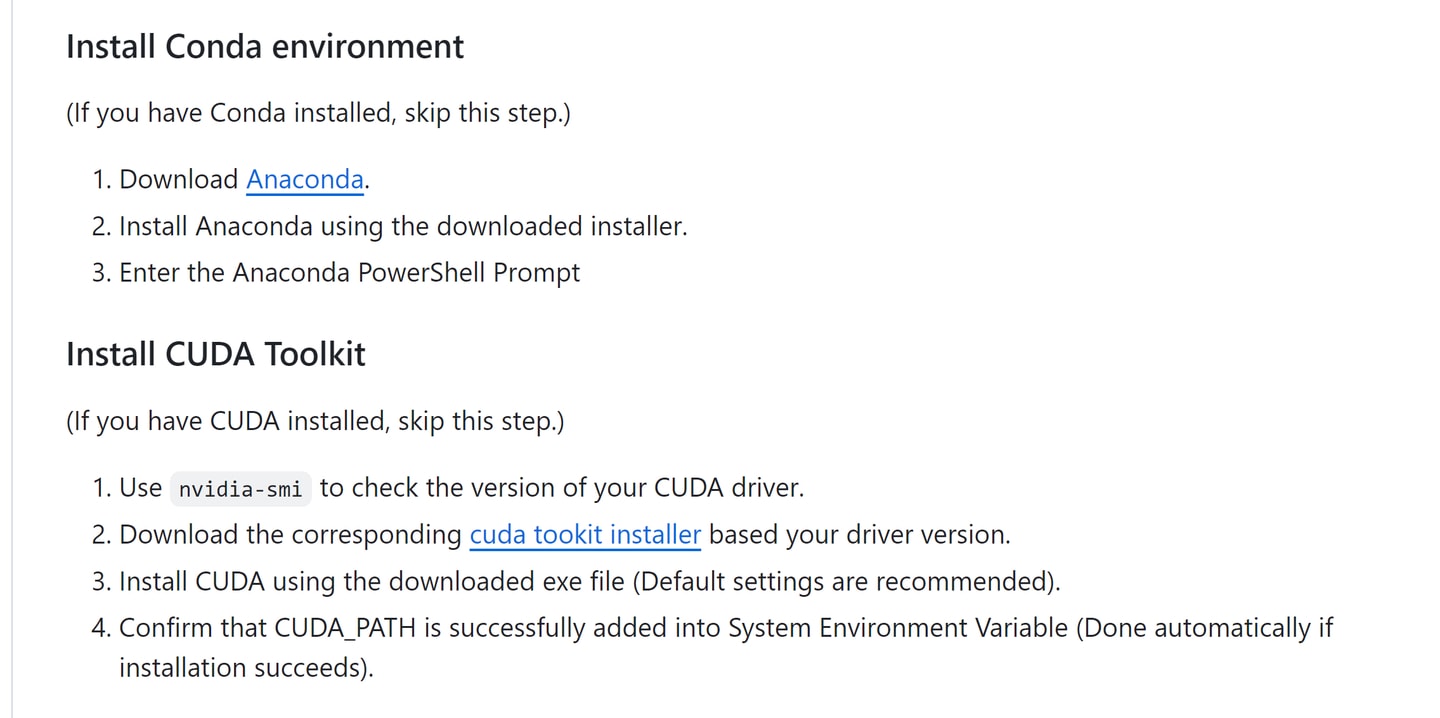Click "based your driver version" text
The height and width of the screenshot is (718, 1440).
(x=860, y=535)
